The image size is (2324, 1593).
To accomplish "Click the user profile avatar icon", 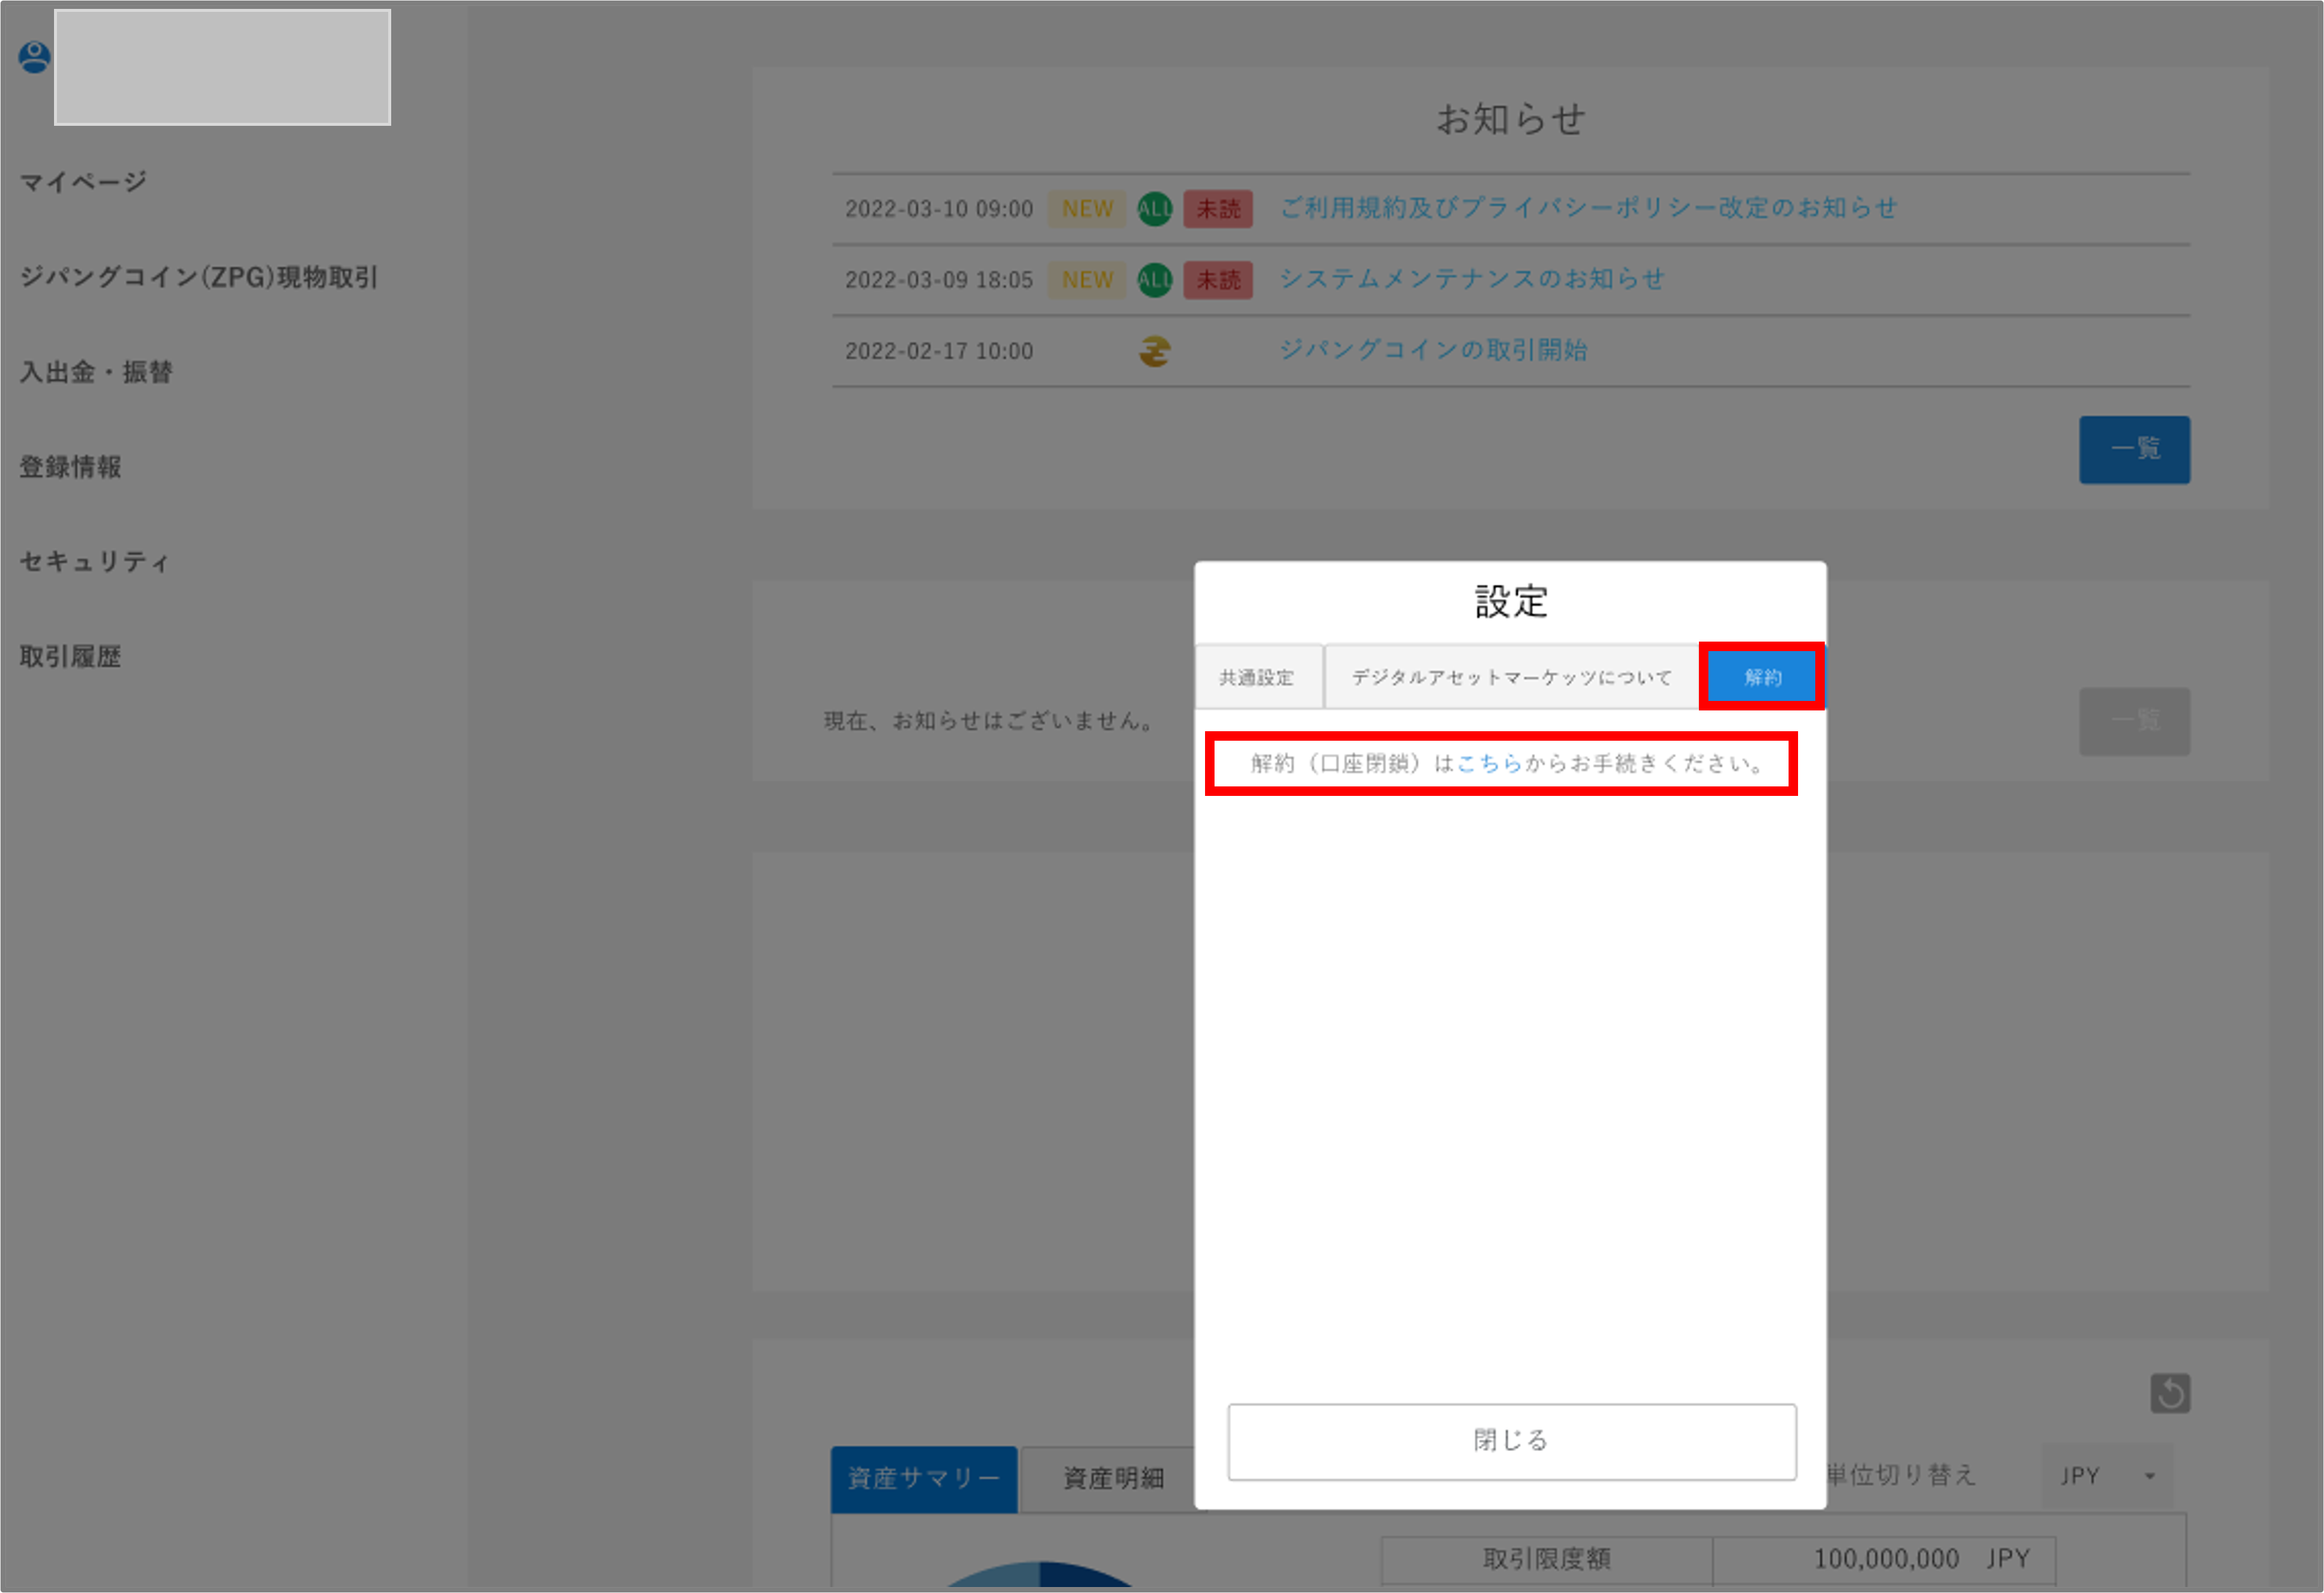I will (35, 57).
